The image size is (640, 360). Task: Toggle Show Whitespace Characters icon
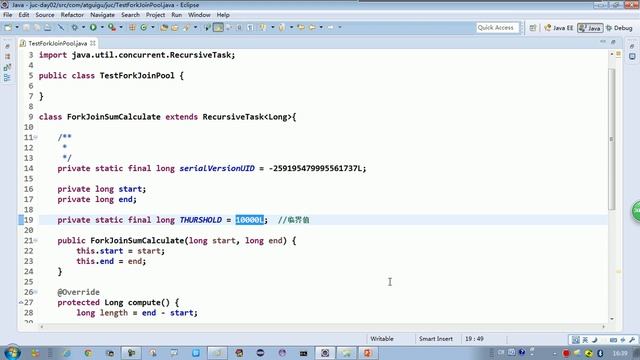click(x=250, y=27)
